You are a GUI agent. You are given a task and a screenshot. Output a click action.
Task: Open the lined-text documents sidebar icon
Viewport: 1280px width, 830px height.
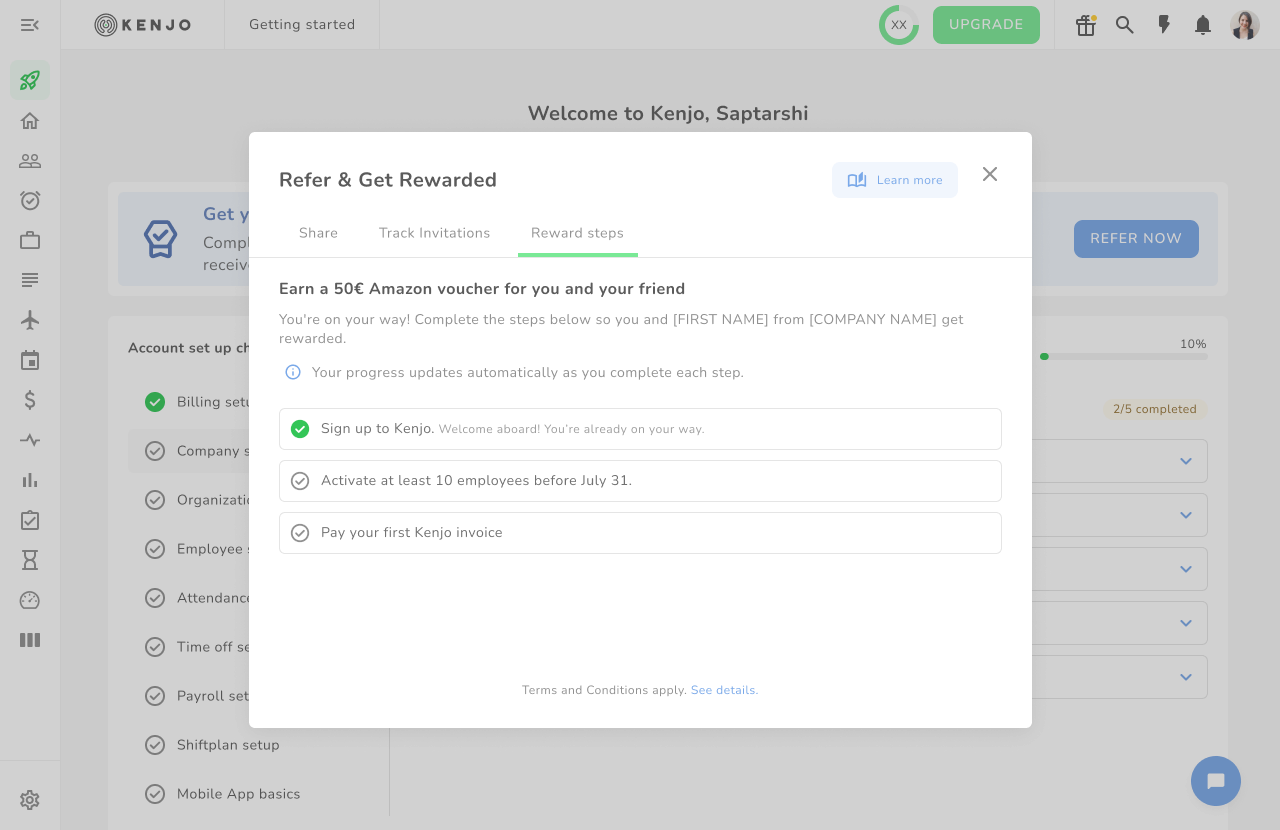pos(30,280)
